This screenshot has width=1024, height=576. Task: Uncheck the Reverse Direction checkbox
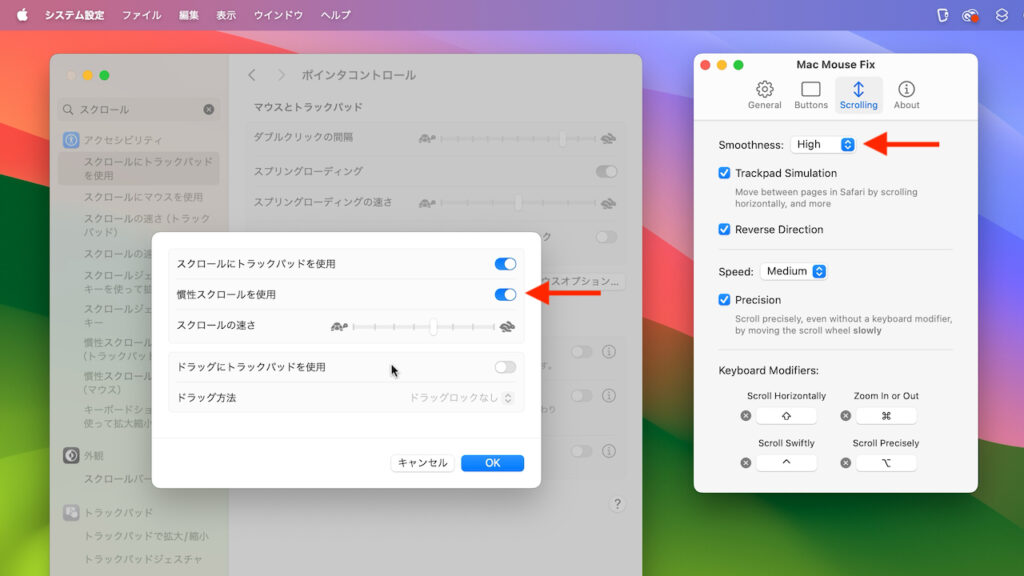click(722, 229)
